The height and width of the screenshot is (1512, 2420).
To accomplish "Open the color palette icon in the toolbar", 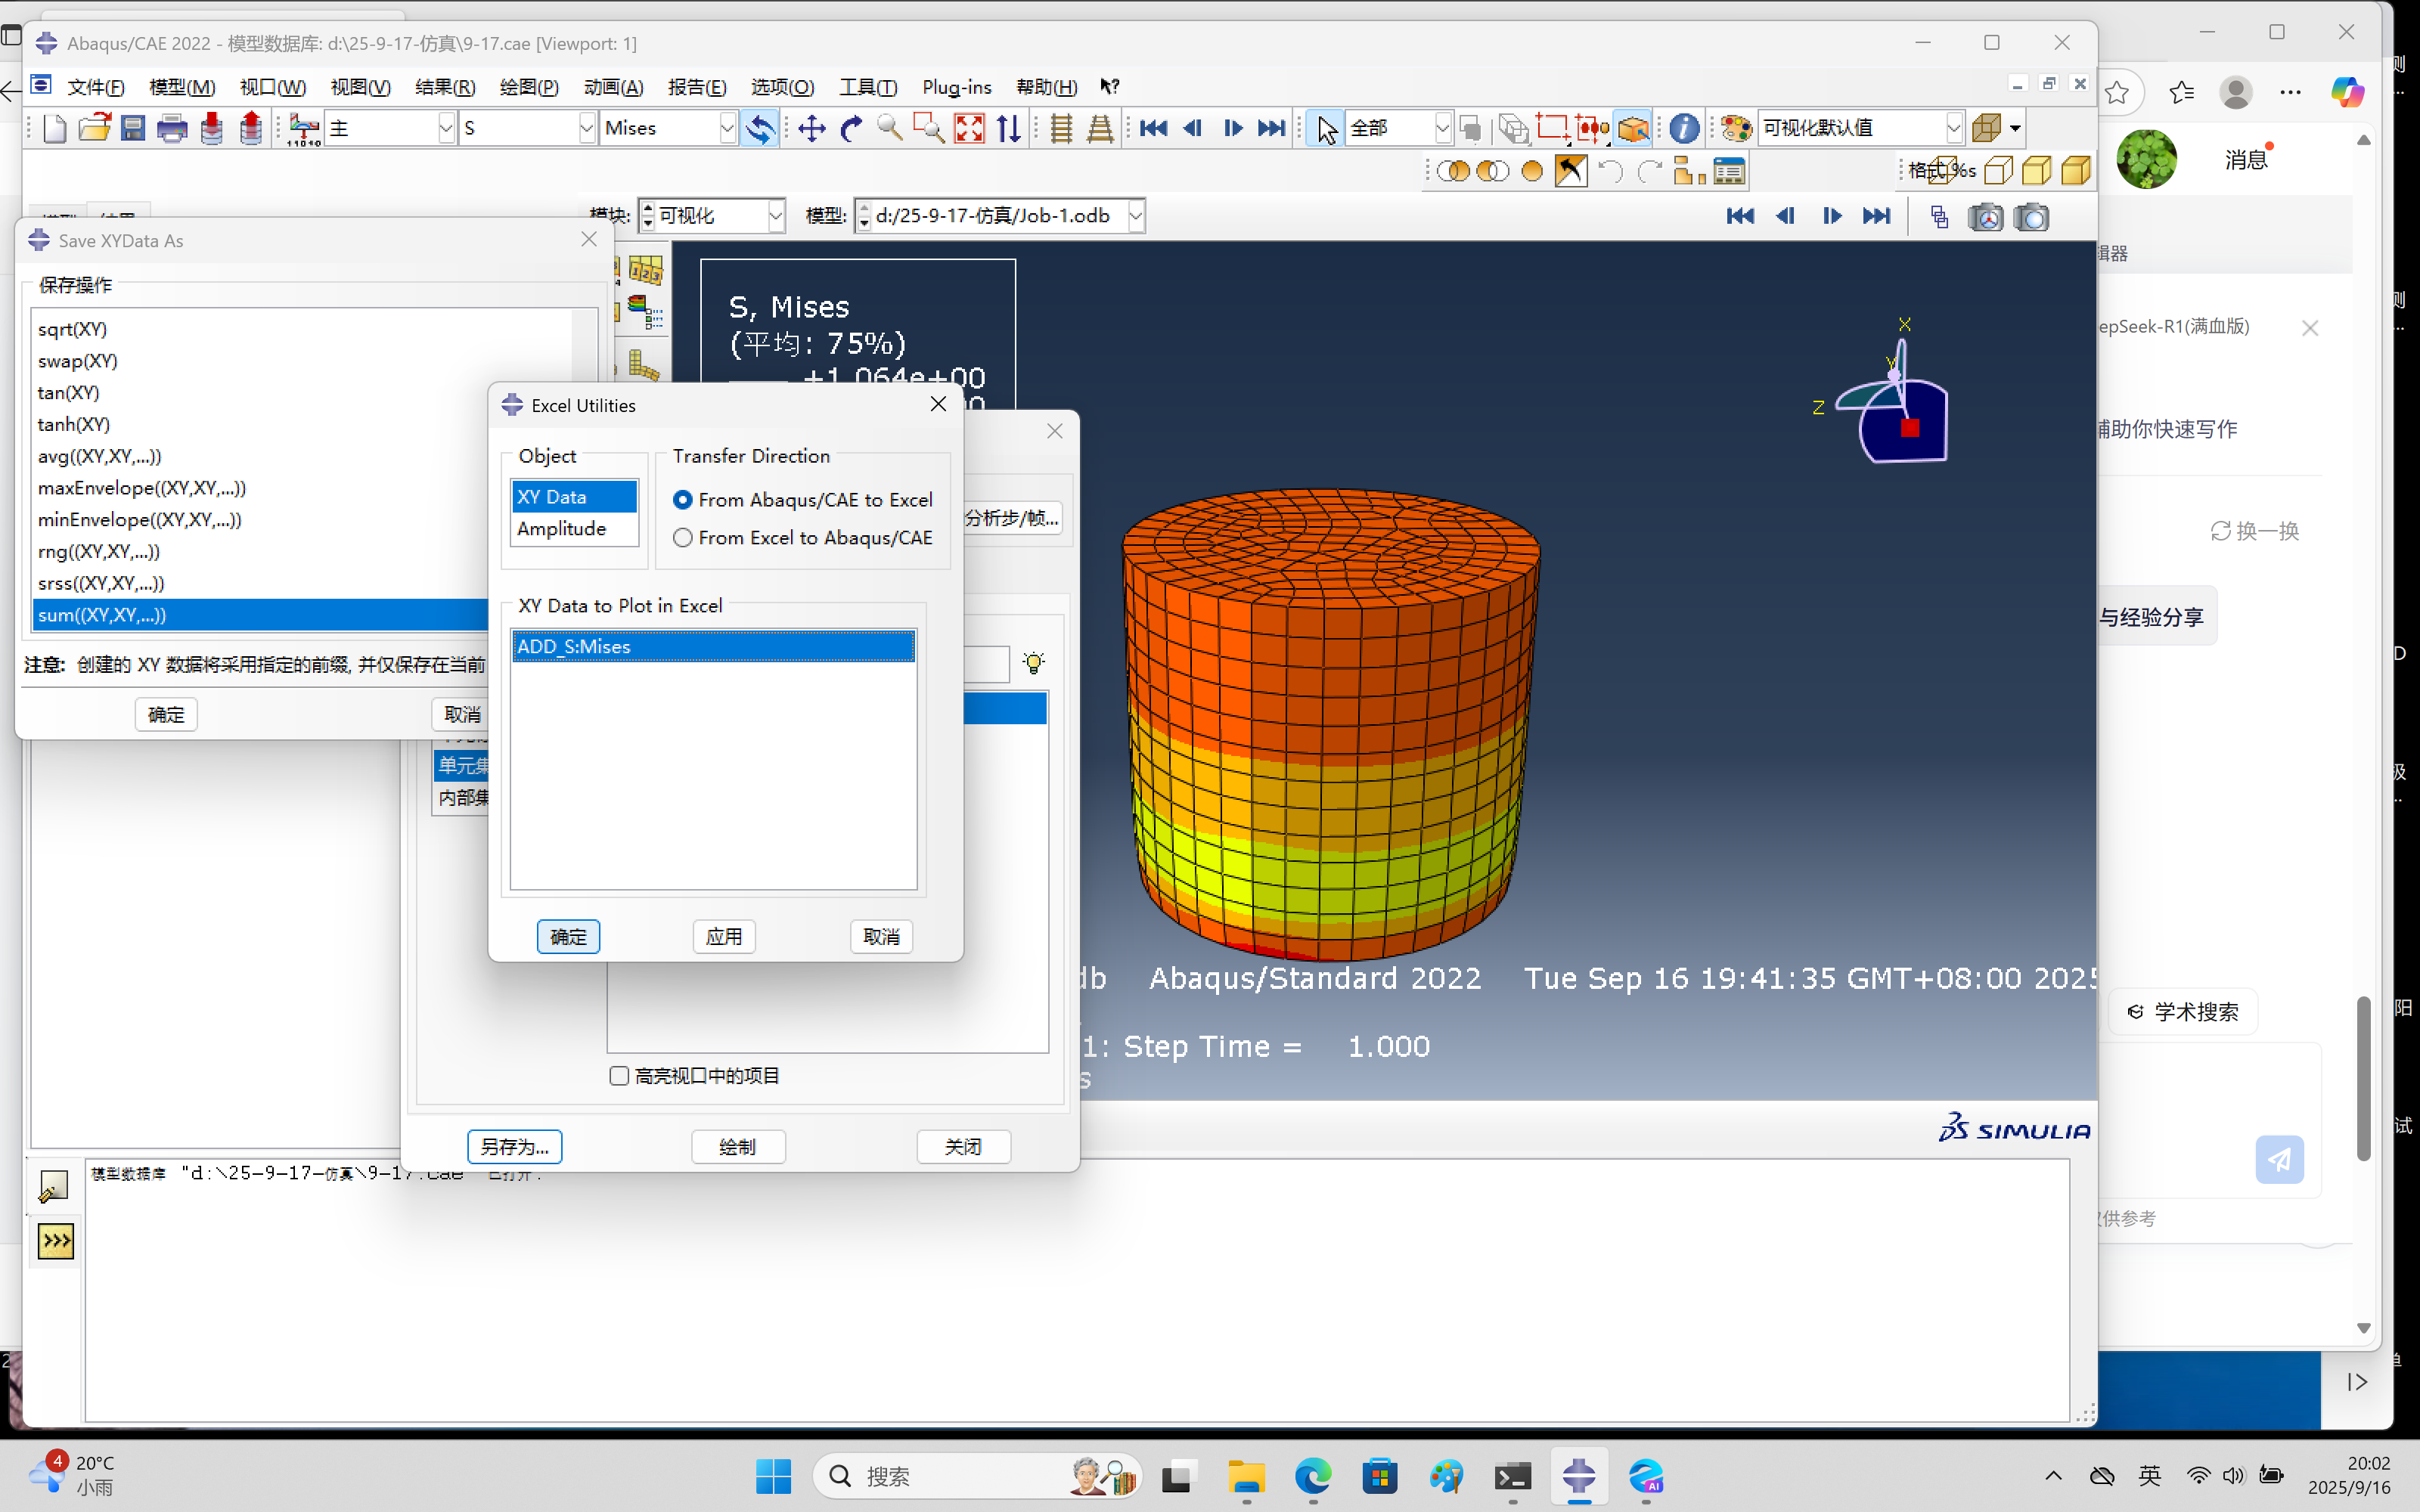I will 1737,128.
